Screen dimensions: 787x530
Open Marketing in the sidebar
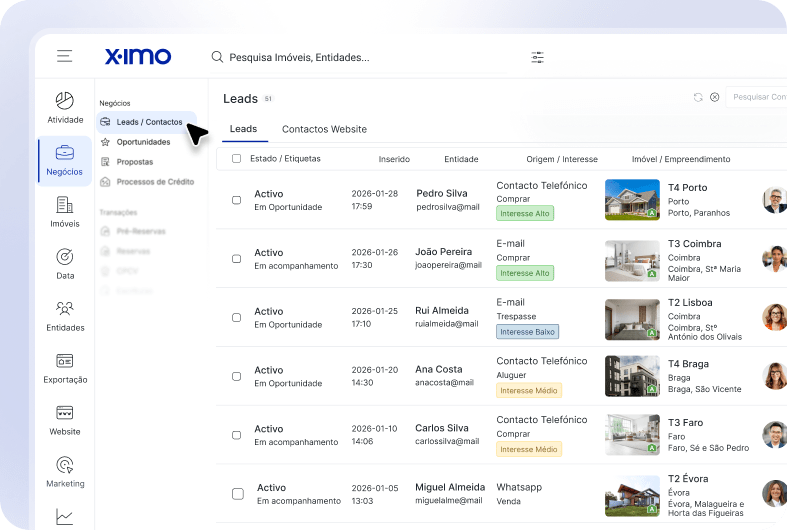click(65, 472)
